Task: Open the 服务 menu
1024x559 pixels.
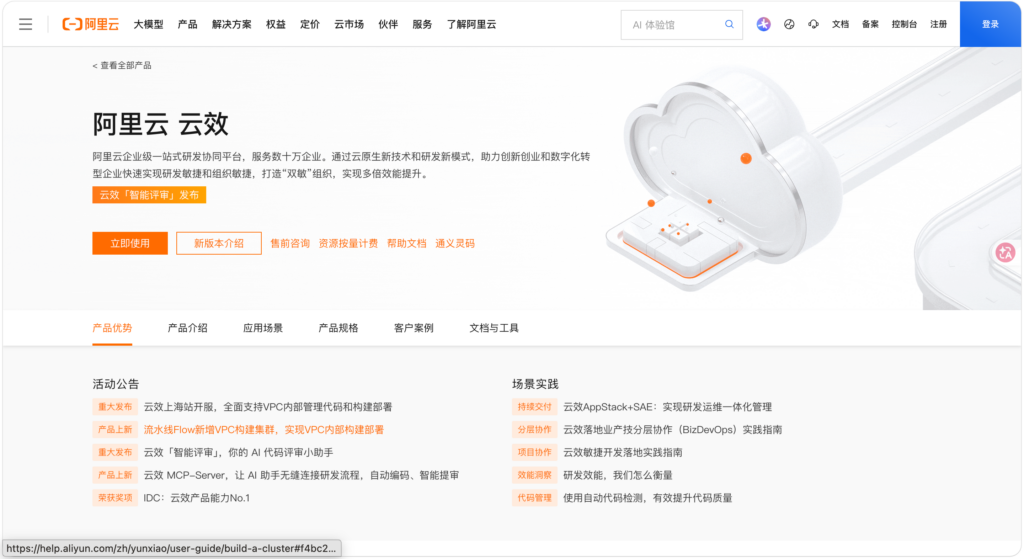Action: coord(422,24)
